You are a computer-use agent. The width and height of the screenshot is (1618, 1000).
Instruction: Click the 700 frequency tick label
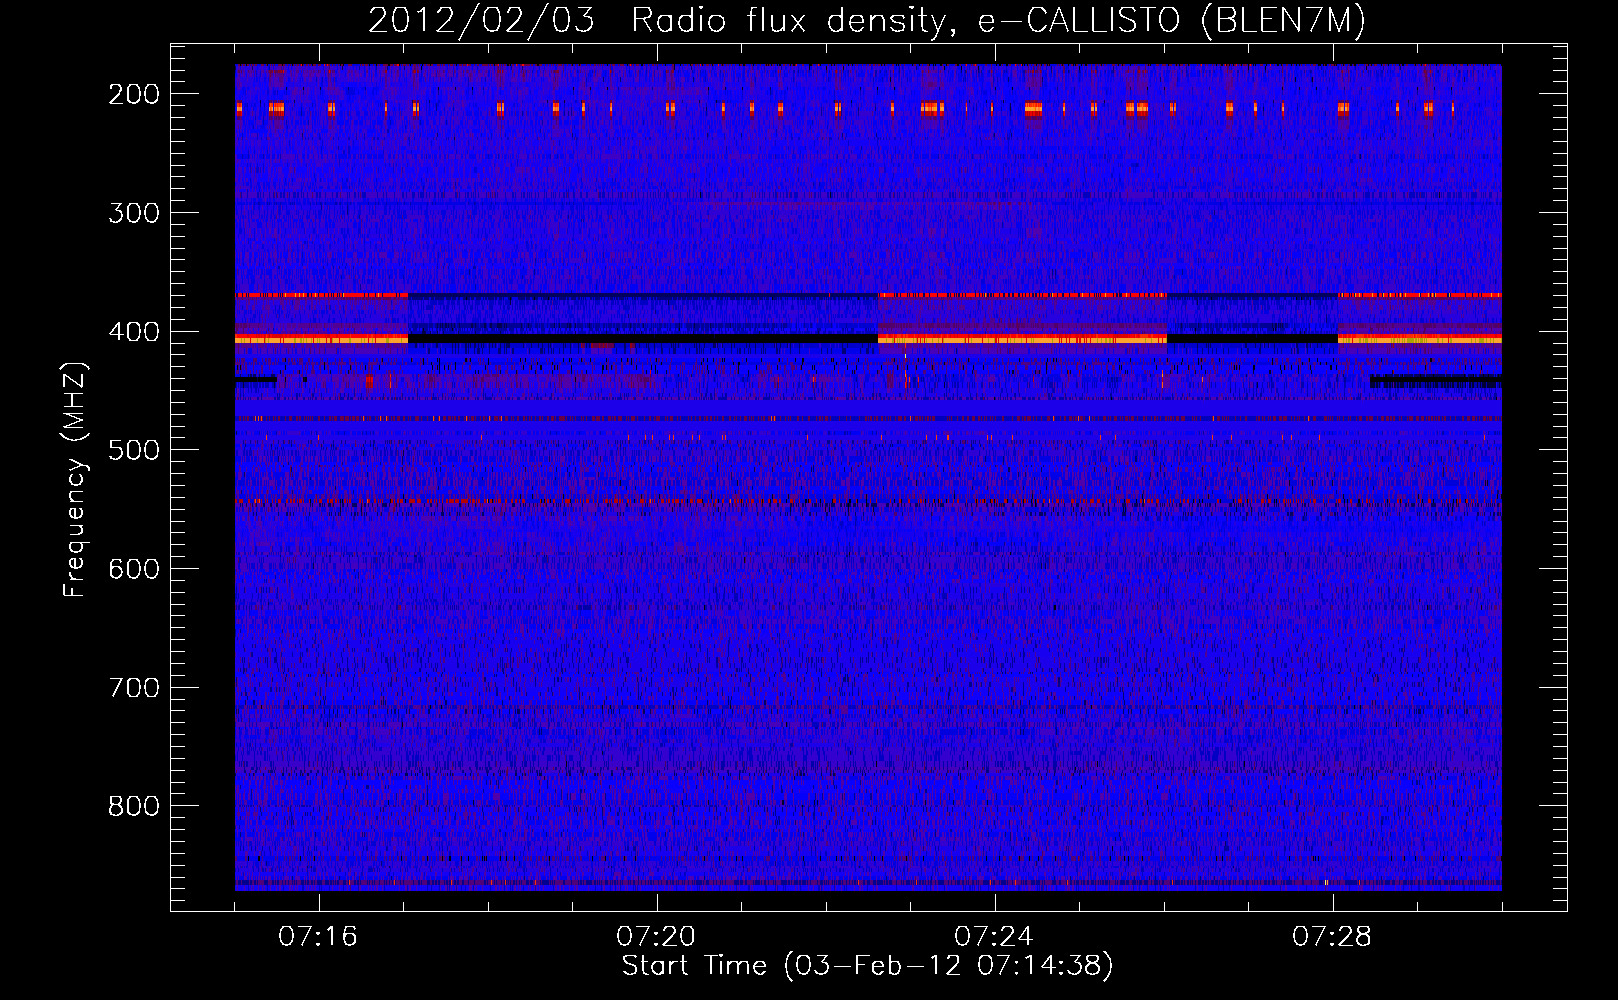point(134,688)
